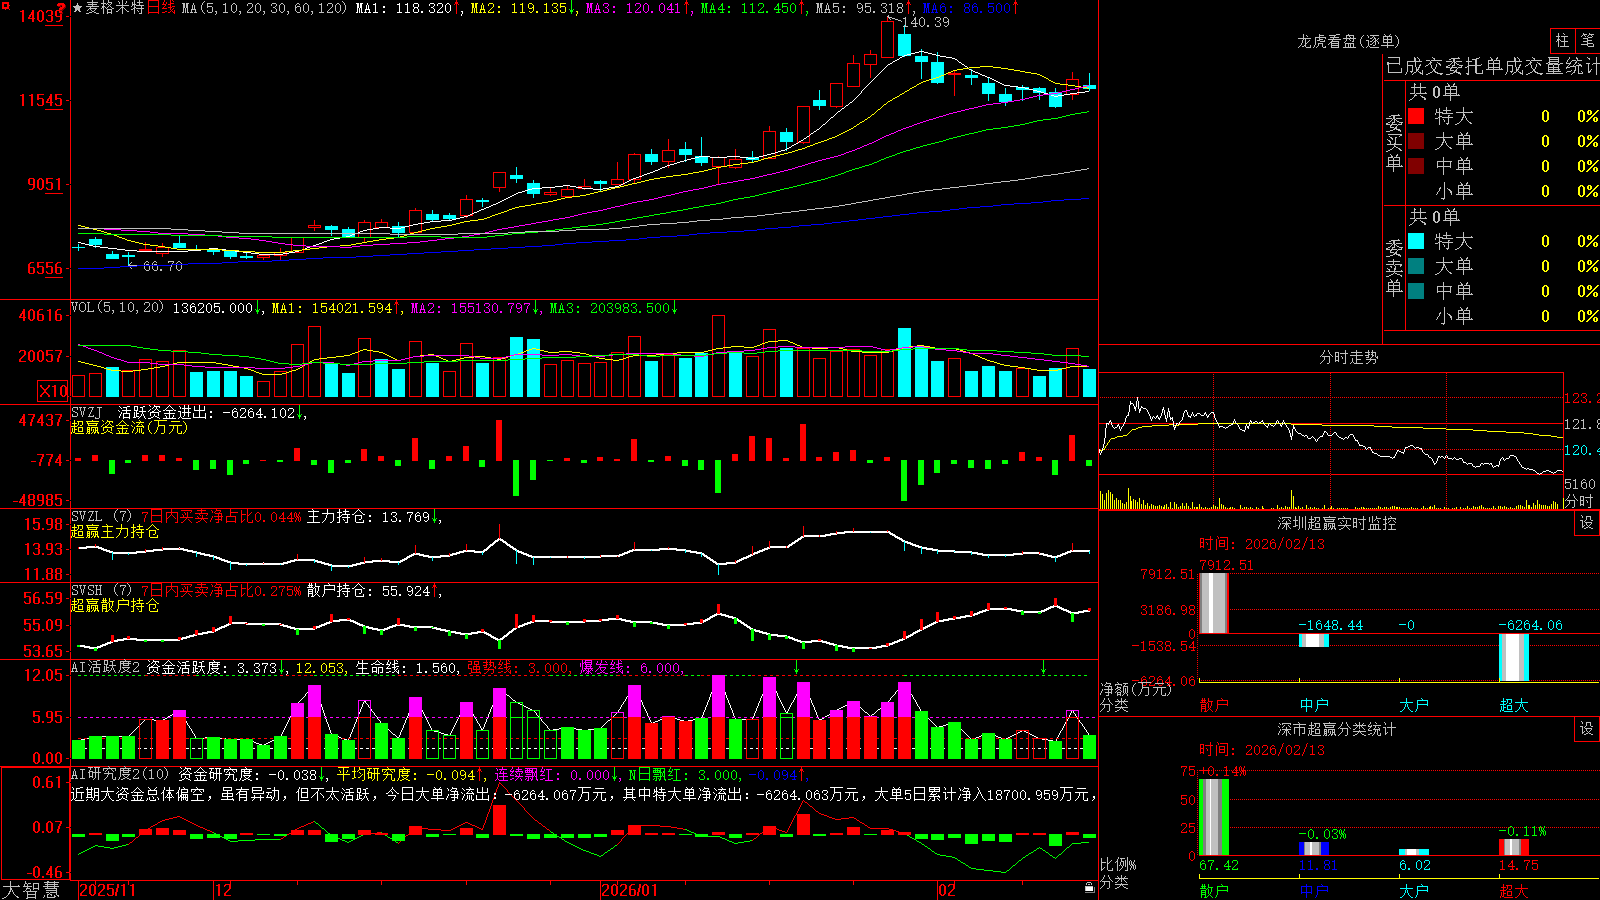The image size is (1600, 900).
Task: Click the 深市超赢分类统计 panel title
Action: pos(1337,729)
